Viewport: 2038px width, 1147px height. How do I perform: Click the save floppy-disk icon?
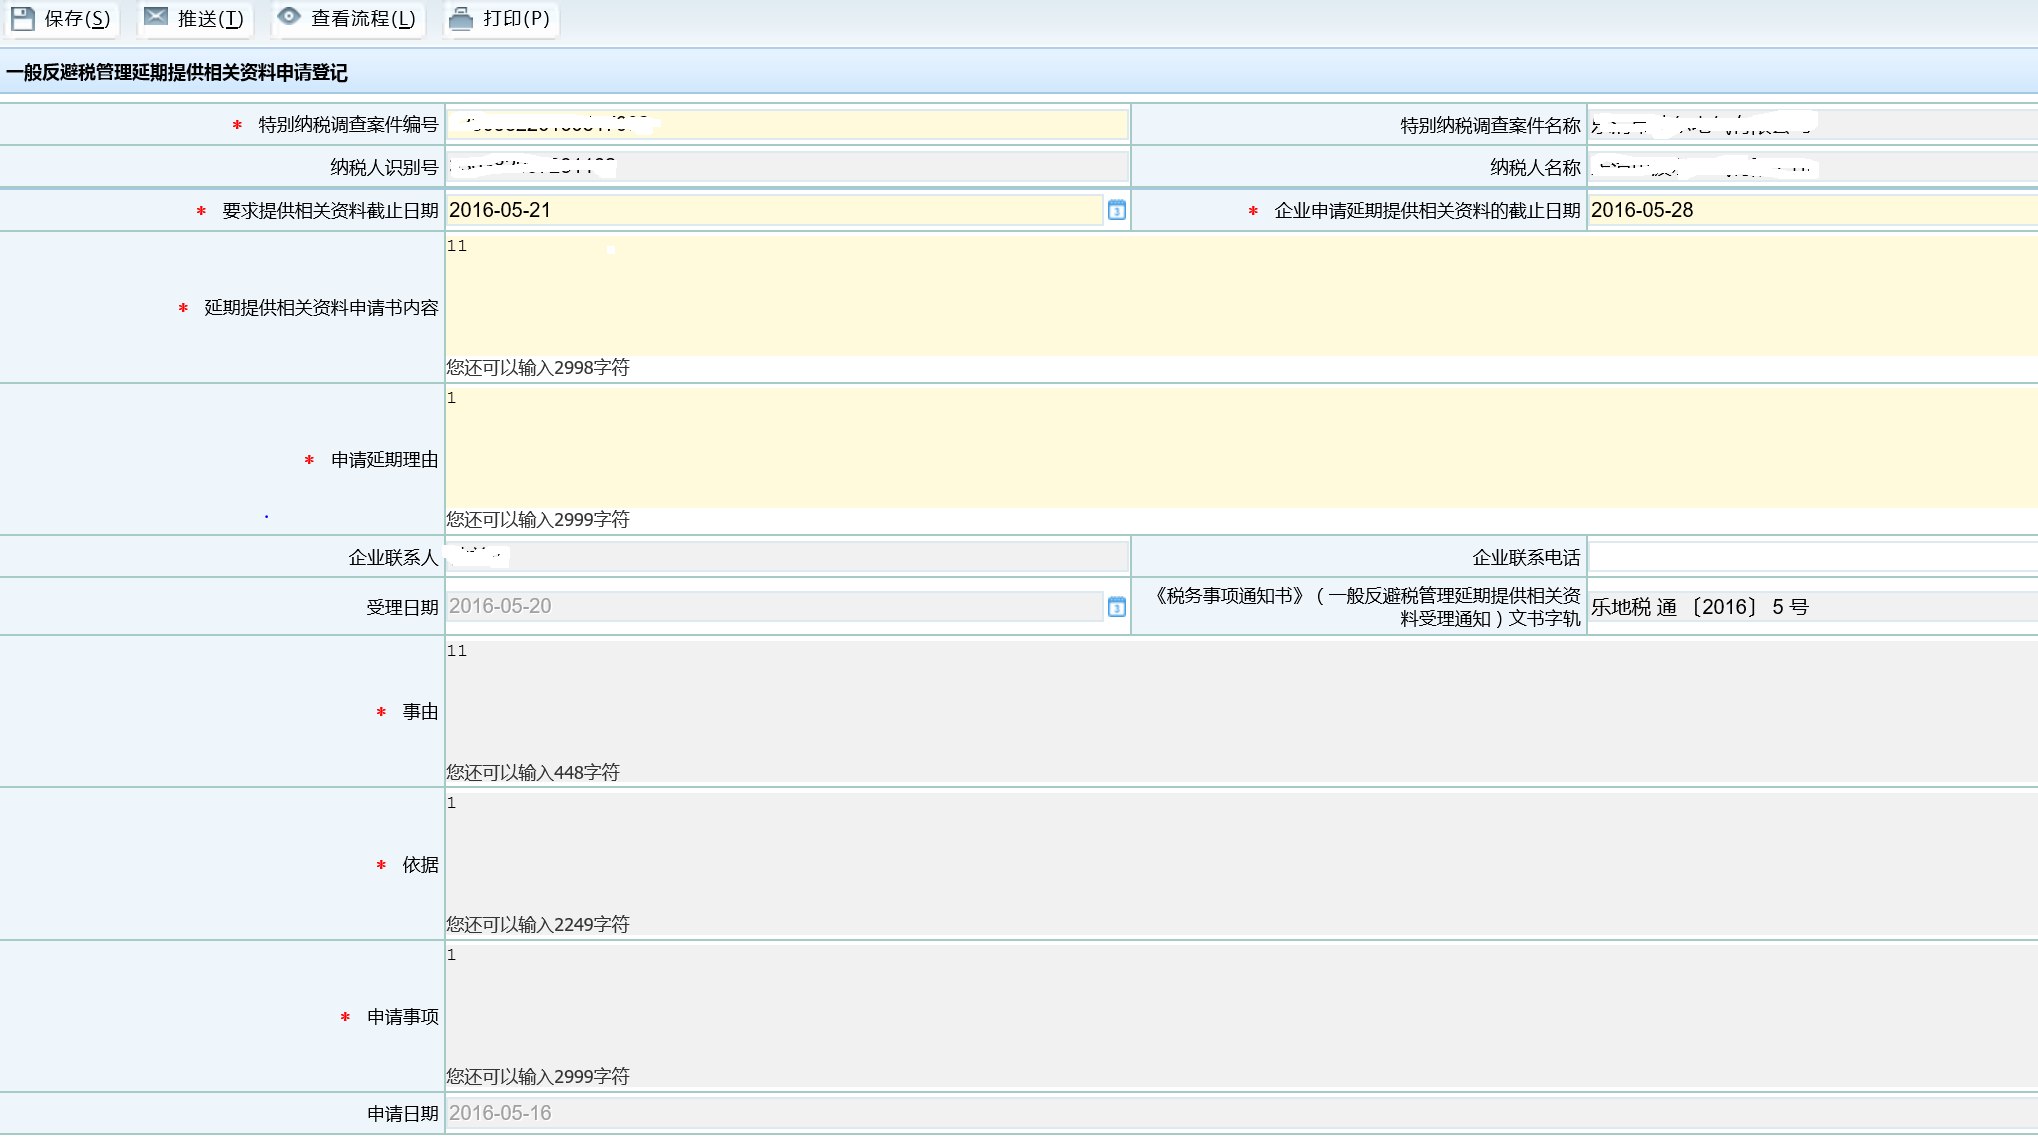(x=23, y=18)
